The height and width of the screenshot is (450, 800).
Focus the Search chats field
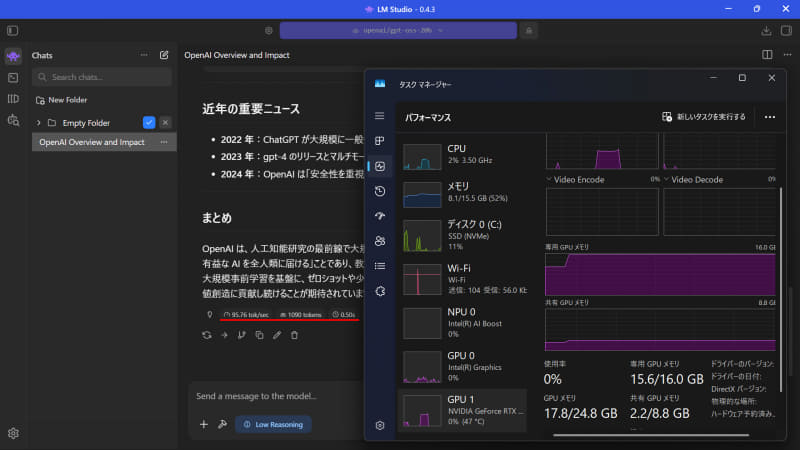pyautogui.click(x=102, y=77)
